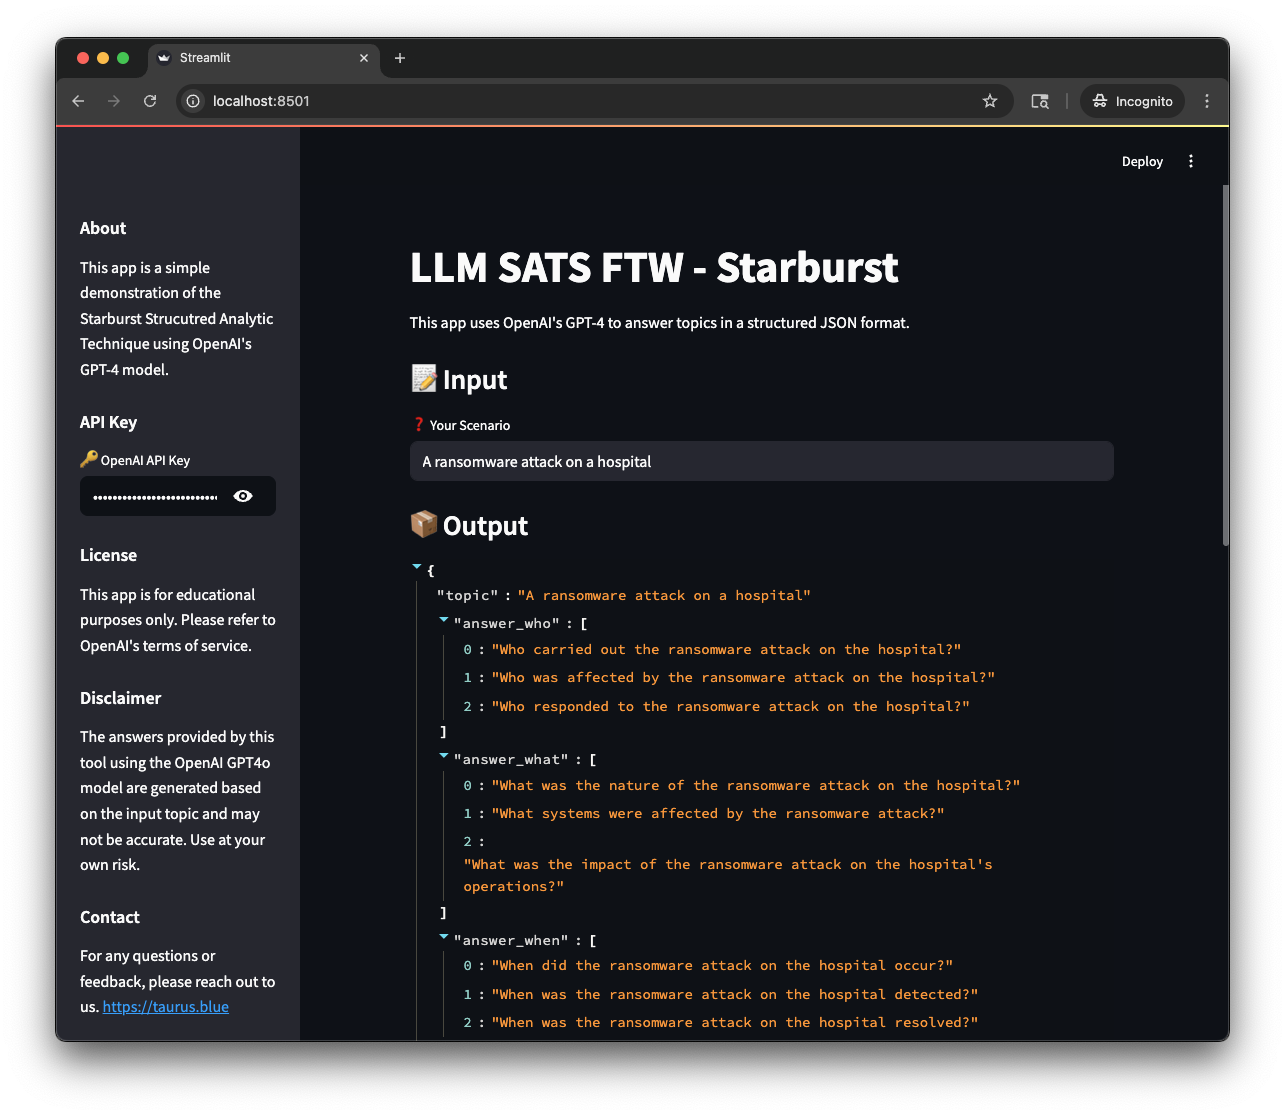The width and height of the screenshot is (1285, 1115).
Task: Click the API Key heading in sidebar
Action: pos(108,422)
